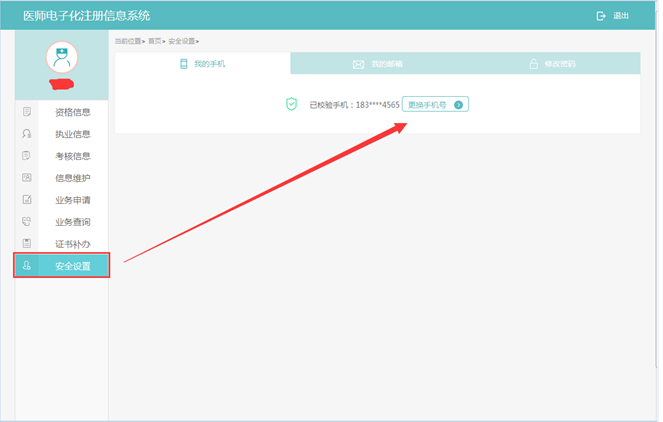Switch to the 我的手机 tab
Screen dimensions: 663x422
203,64
